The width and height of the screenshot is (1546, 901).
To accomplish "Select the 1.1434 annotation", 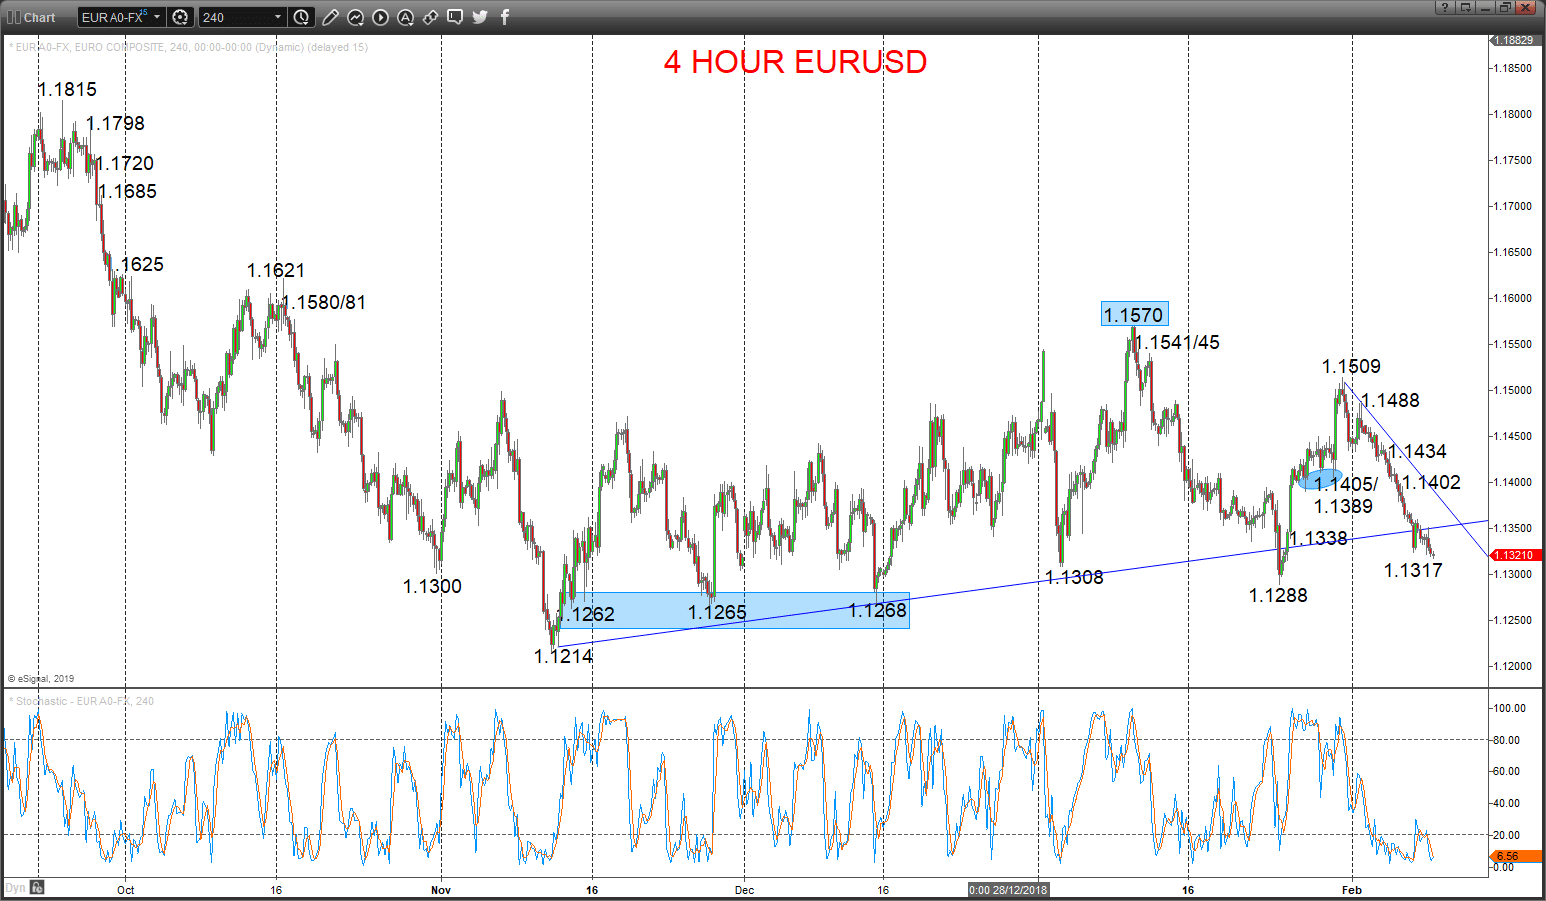I will [1417, 451].
